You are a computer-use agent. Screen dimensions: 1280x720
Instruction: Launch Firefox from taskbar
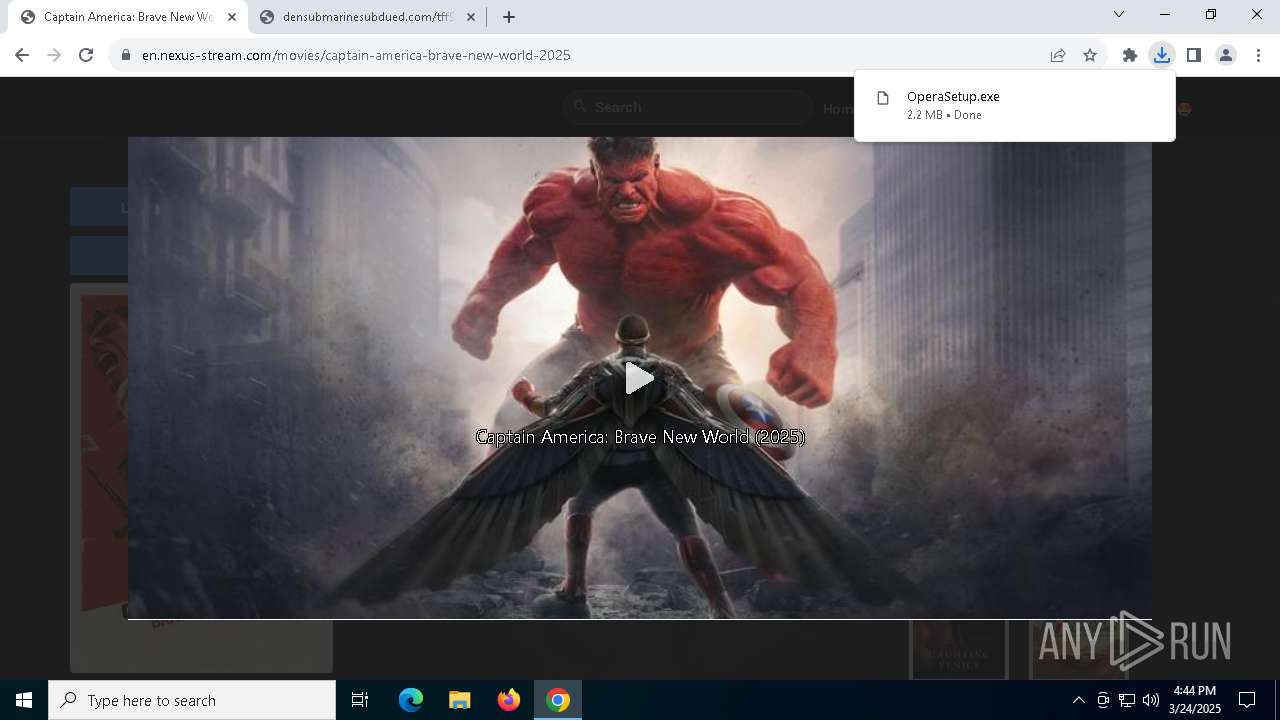pos(509,700)
